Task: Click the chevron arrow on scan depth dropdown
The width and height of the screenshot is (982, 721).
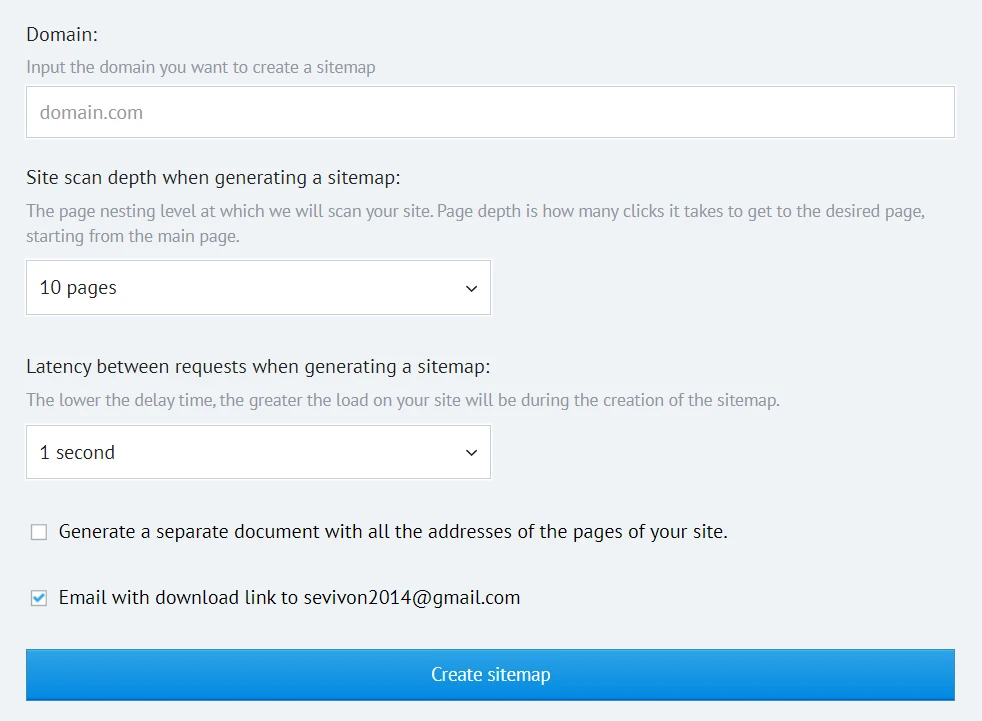Action: click(x=472, y=288)
